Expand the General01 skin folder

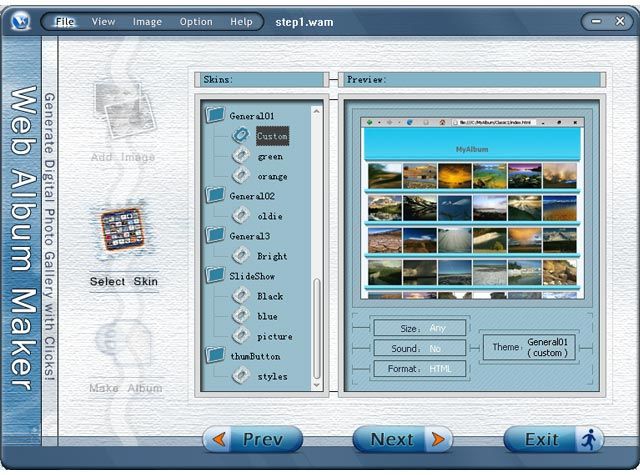215,116
